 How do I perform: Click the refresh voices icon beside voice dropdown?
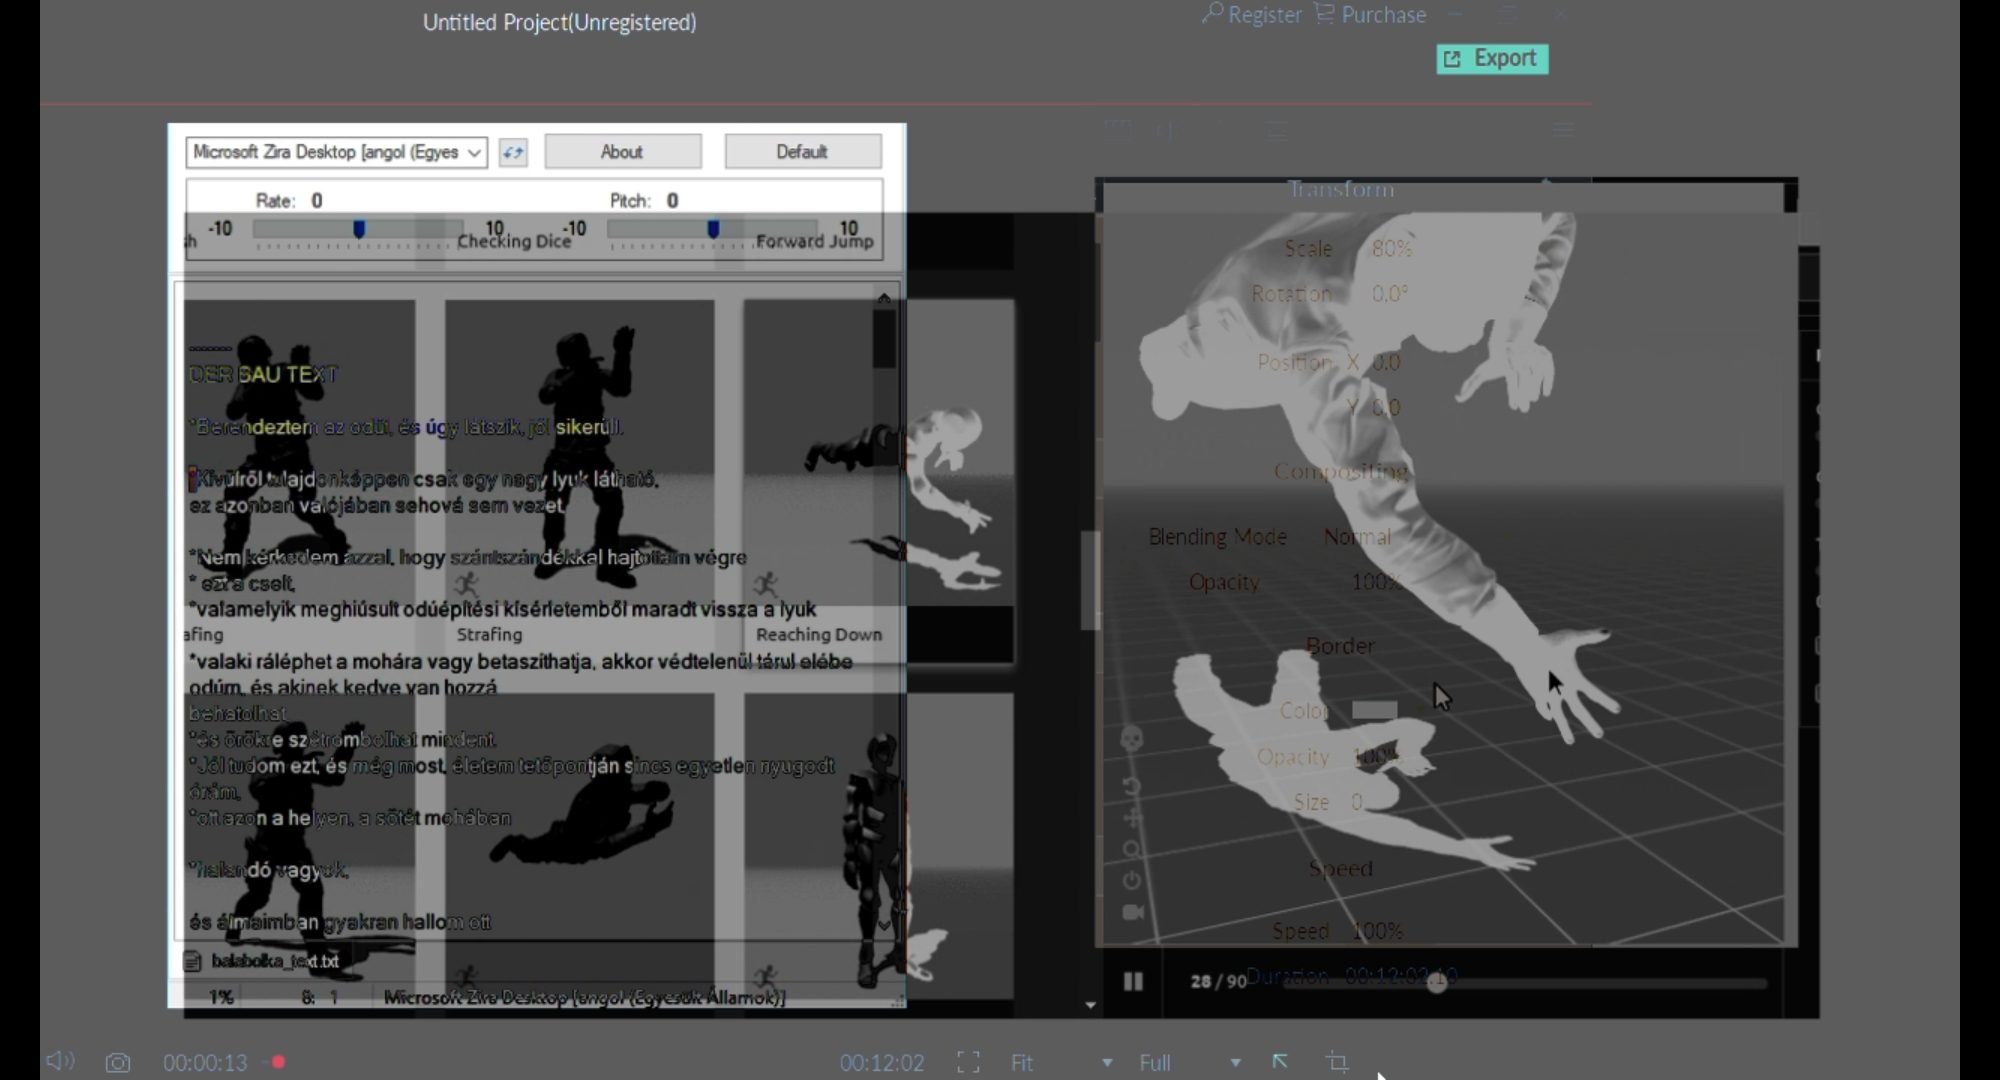(x=513, y=152)
